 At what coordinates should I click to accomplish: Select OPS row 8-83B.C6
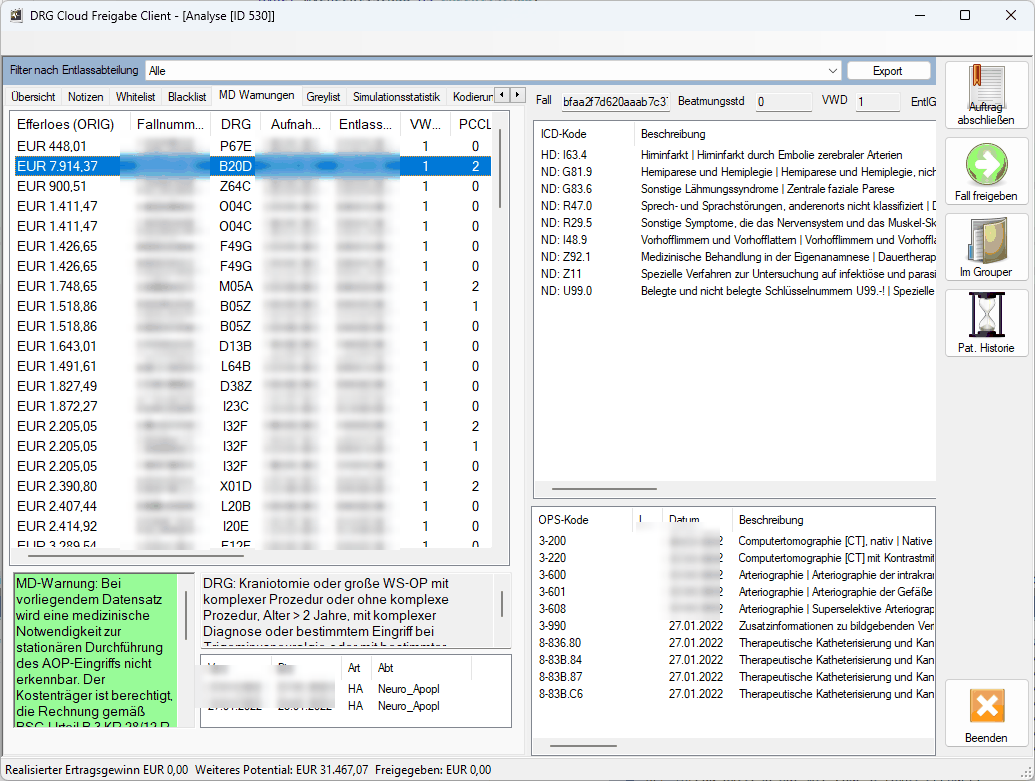[734, 694]
